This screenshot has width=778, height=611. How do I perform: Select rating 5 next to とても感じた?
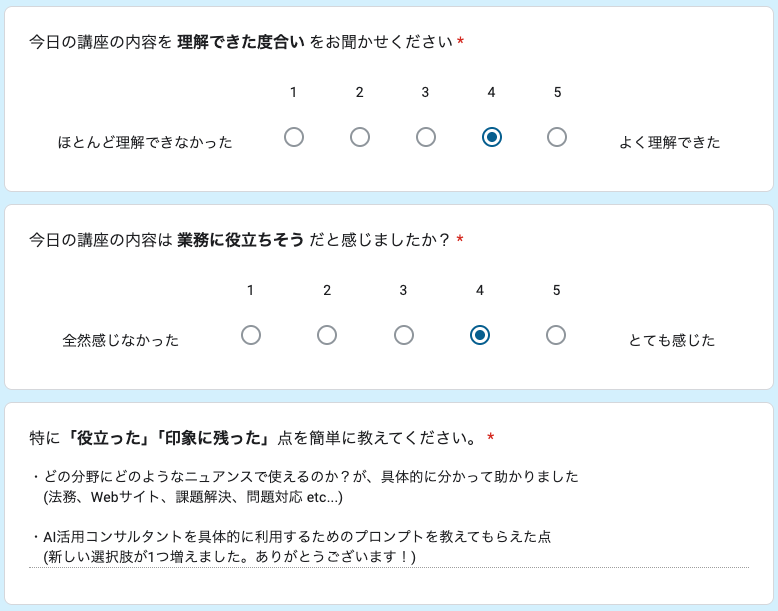tap(556, 335)
